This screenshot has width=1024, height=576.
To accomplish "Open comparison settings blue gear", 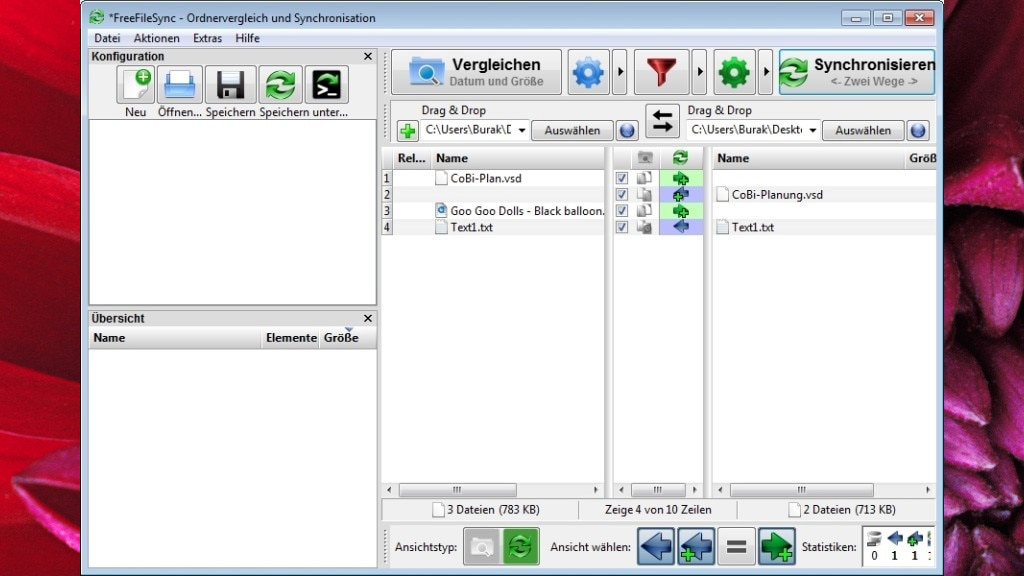I will point(588,72).
